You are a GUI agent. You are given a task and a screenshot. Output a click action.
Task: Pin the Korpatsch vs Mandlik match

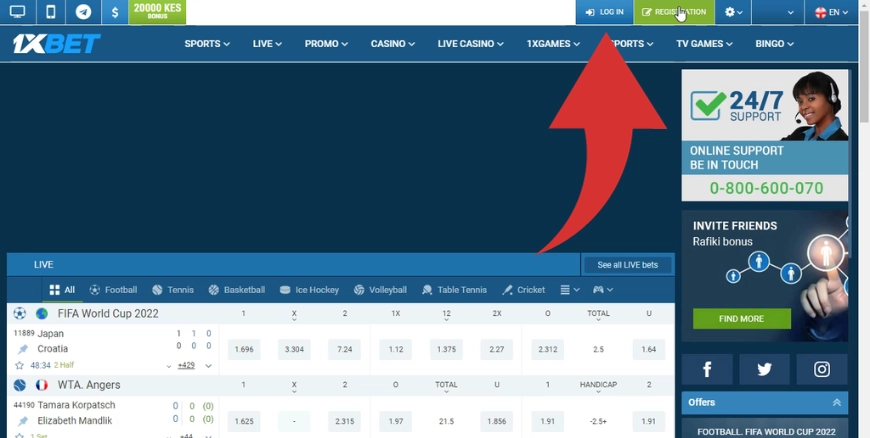tap(23, 421)
